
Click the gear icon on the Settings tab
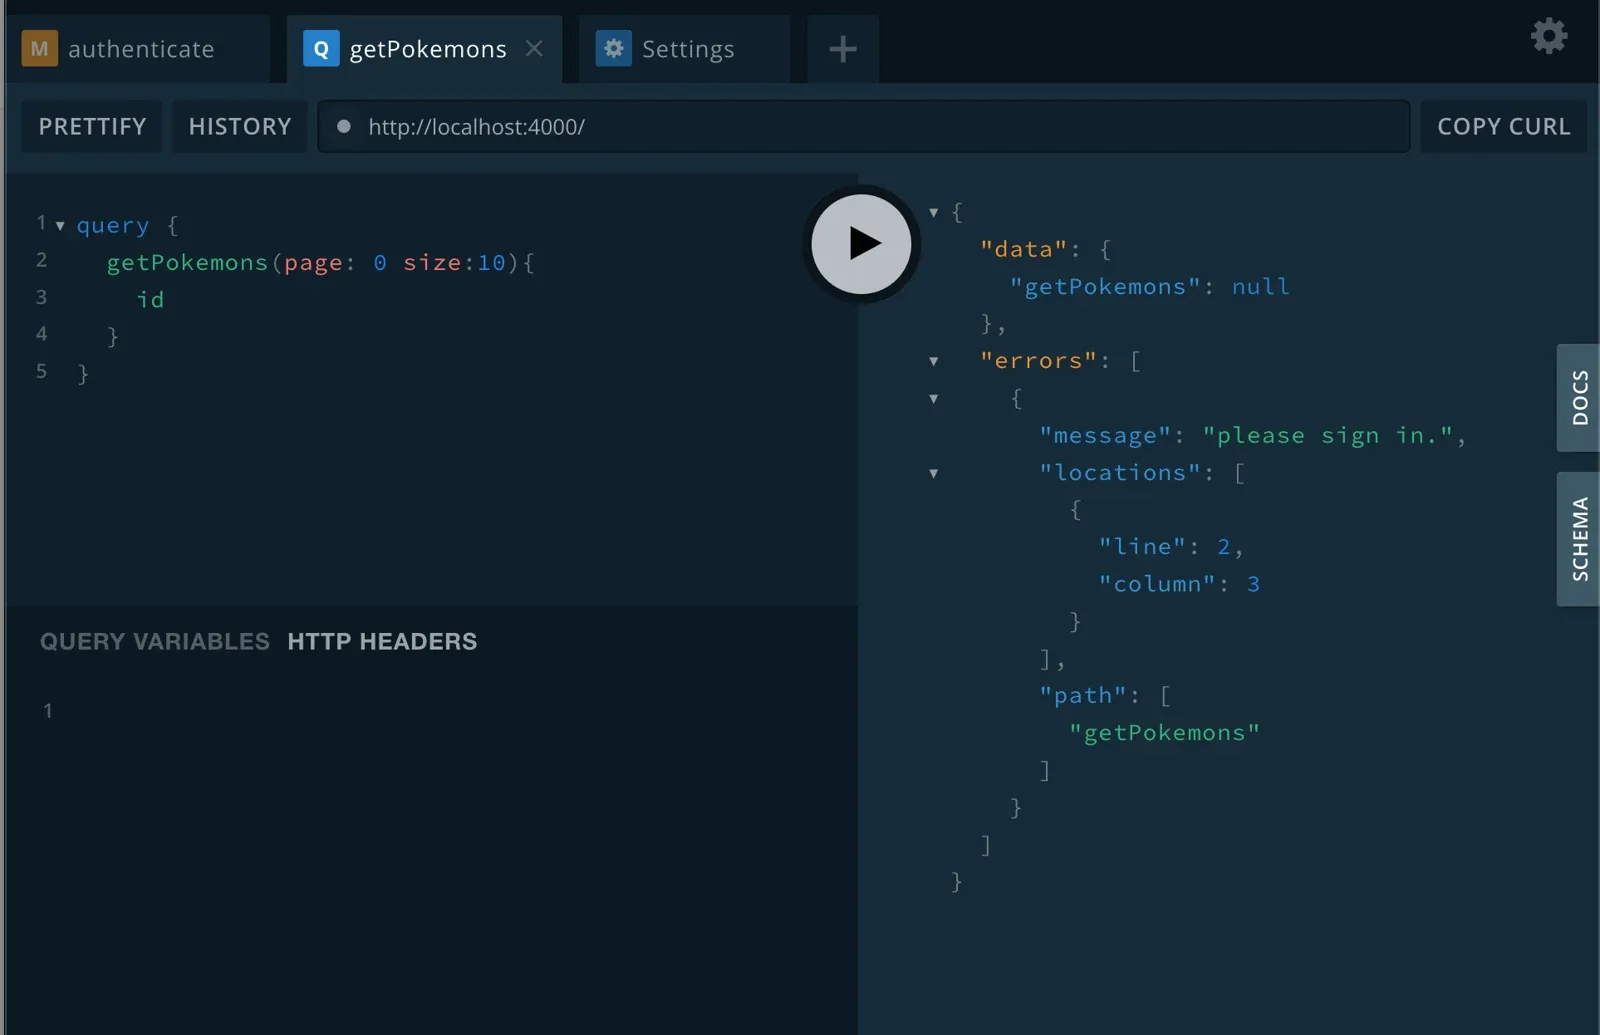pyautogui.click(x=613, y=48)
